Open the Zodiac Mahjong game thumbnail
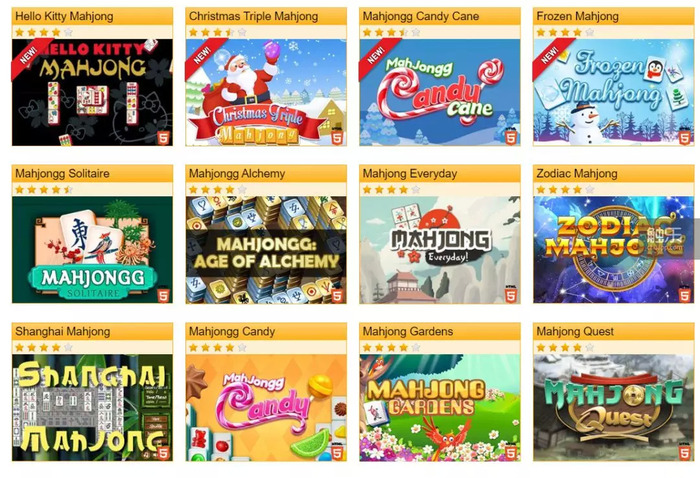Screen dimensions: 700x478 coord(613,249)
